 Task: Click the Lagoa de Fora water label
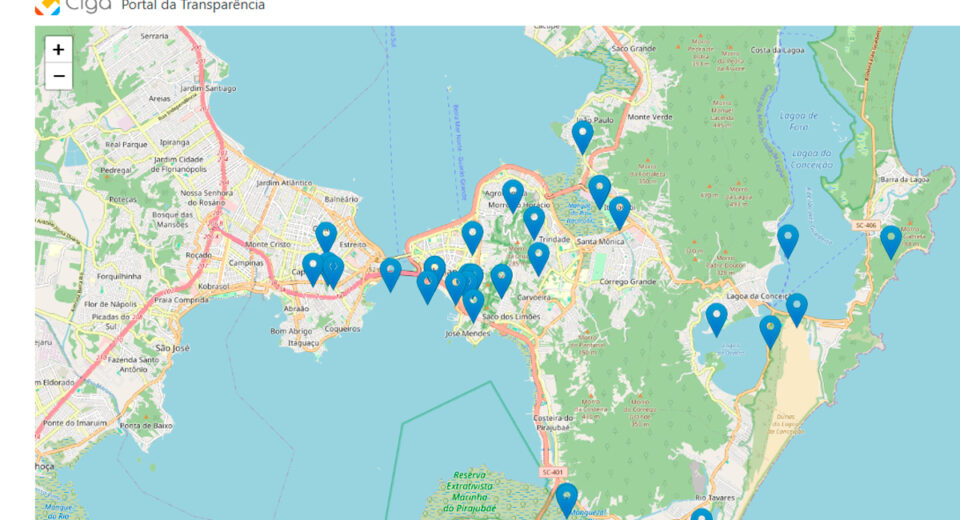[798, 121]
